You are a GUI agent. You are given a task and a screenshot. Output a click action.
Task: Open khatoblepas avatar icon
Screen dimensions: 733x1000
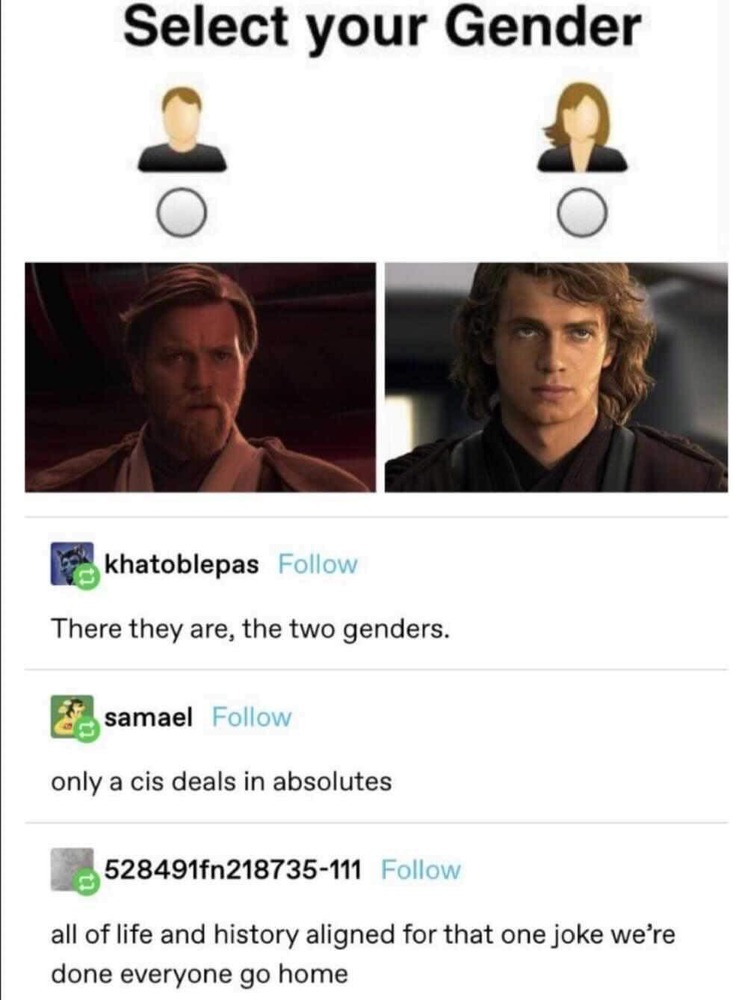coord(71,564)
